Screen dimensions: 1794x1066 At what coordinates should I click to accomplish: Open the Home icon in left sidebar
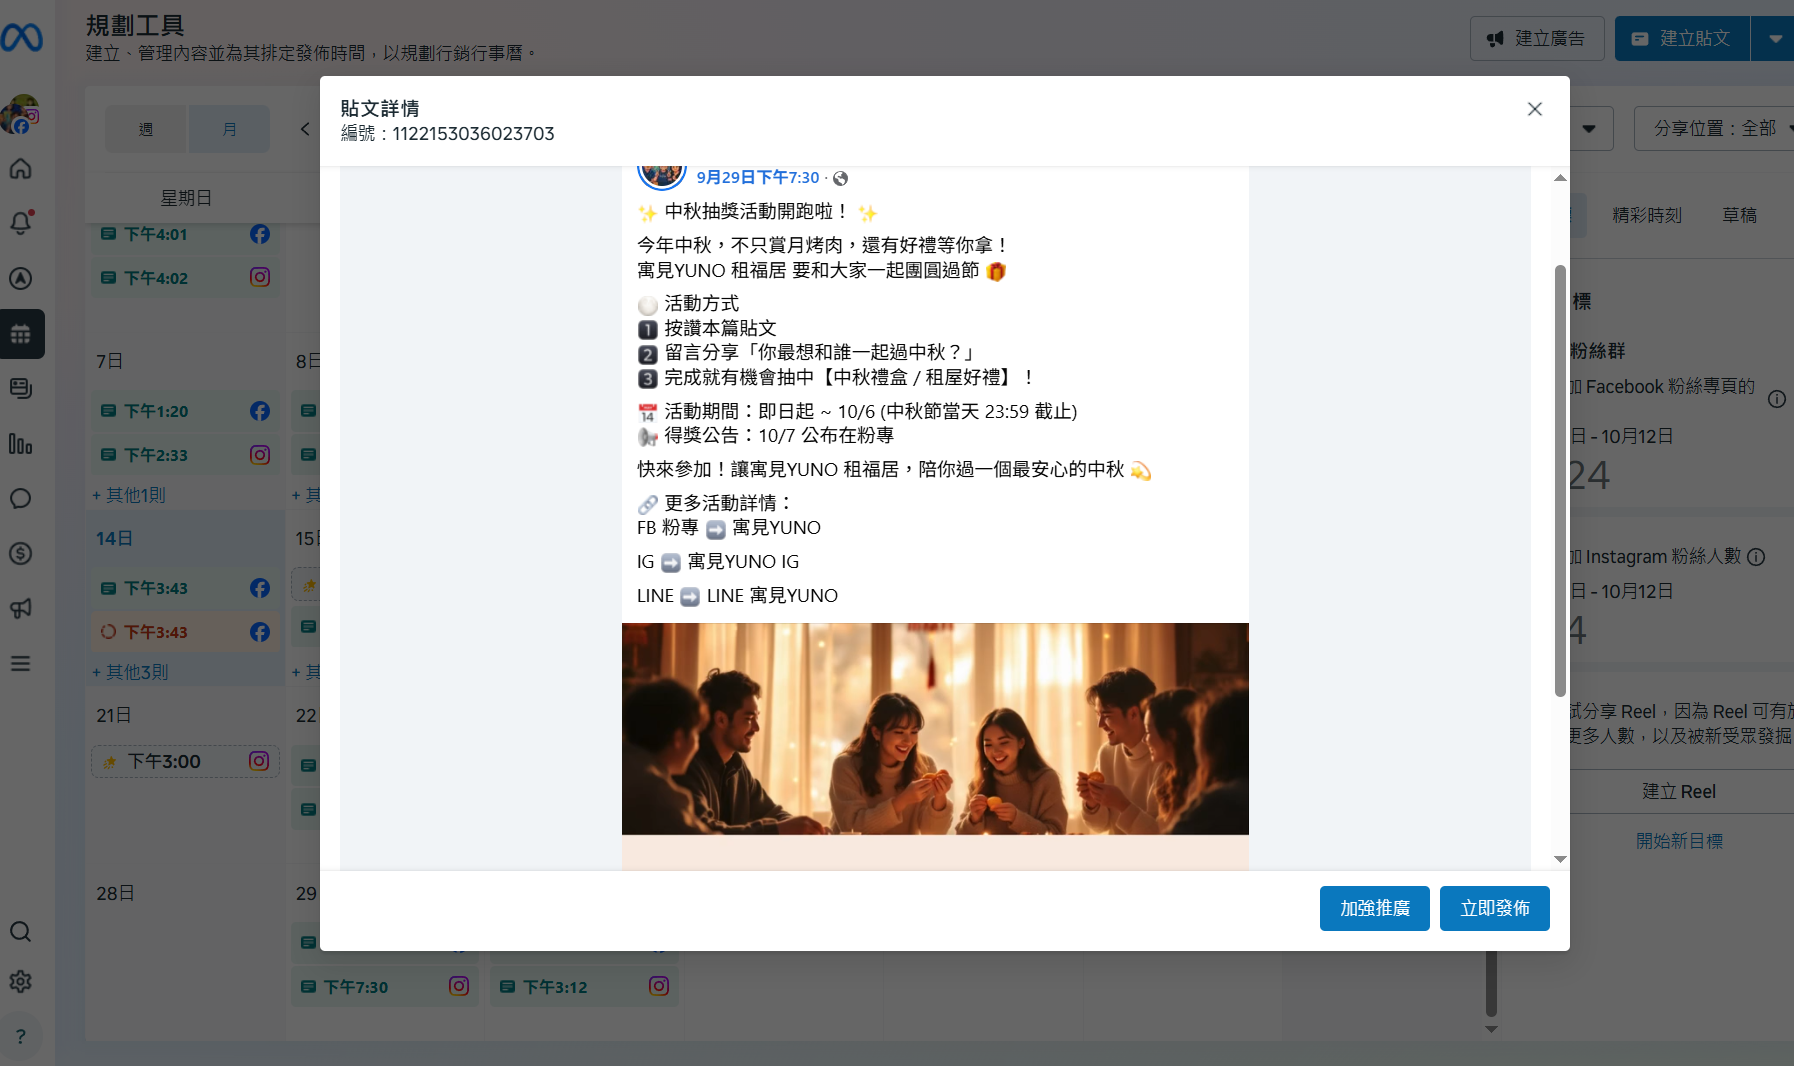(x=21, y=169)
